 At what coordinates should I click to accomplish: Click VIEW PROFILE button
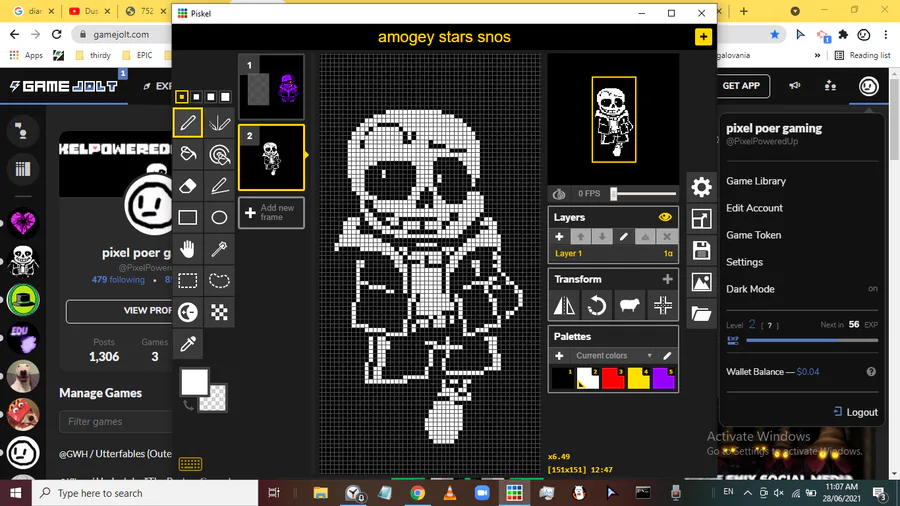119,310
